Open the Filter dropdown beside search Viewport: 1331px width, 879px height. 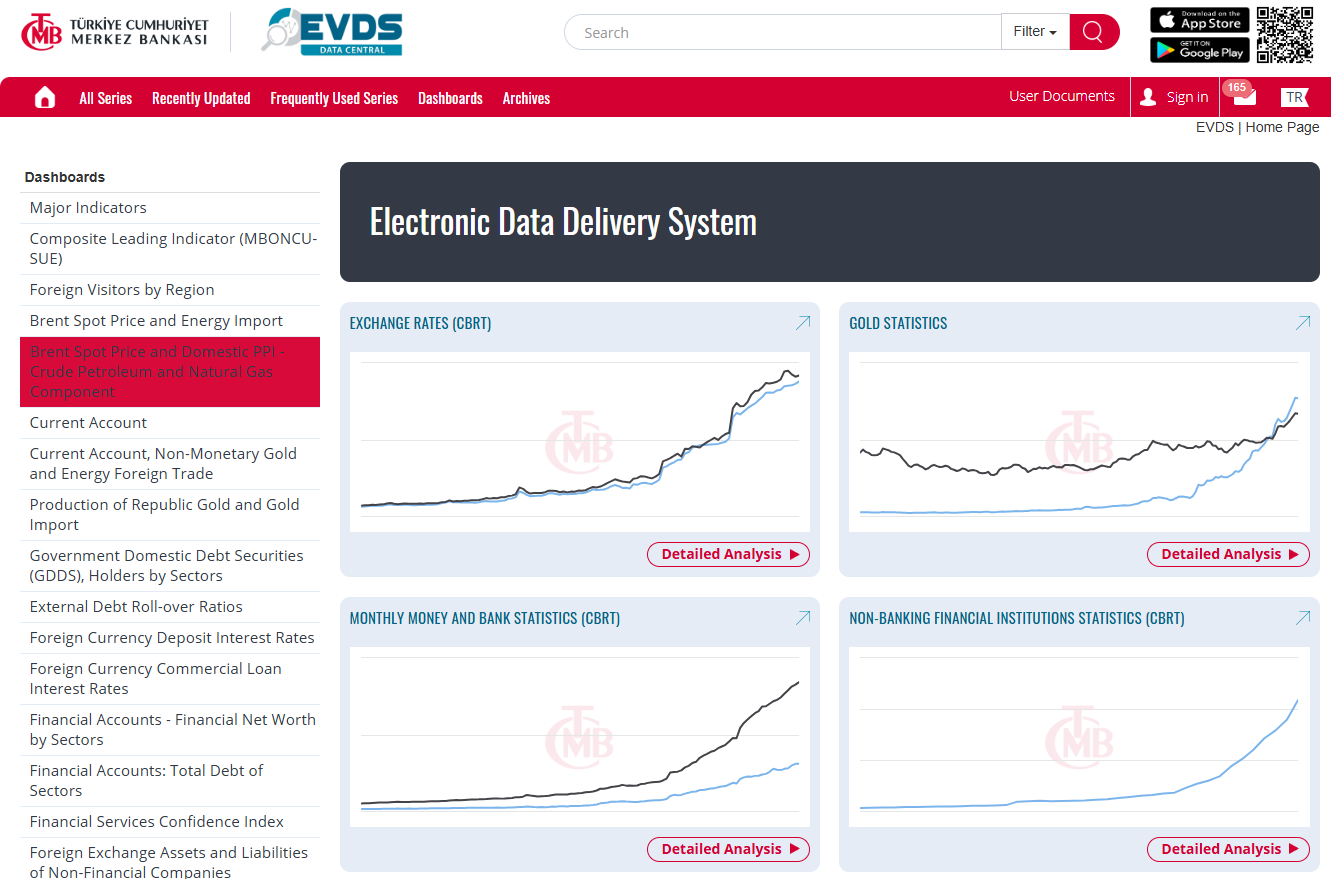click(x=1034, y=32)
